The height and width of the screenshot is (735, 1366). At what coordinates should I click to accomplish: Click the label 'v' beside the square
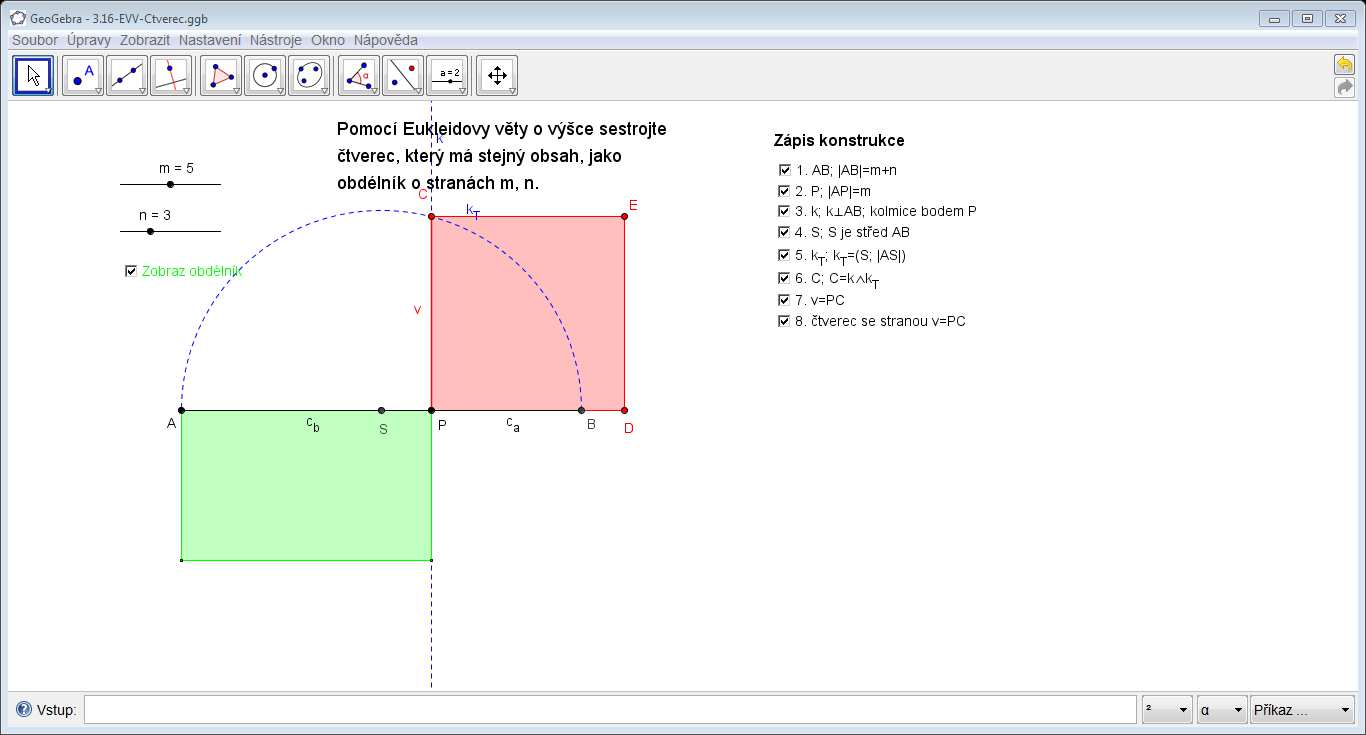coord(417,310)
